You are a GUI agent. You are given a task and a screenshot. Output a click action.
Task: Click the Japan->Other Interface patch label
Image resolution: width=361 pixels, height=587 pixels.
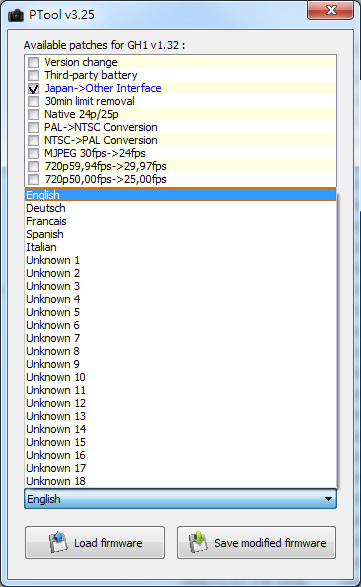point(103,88)
